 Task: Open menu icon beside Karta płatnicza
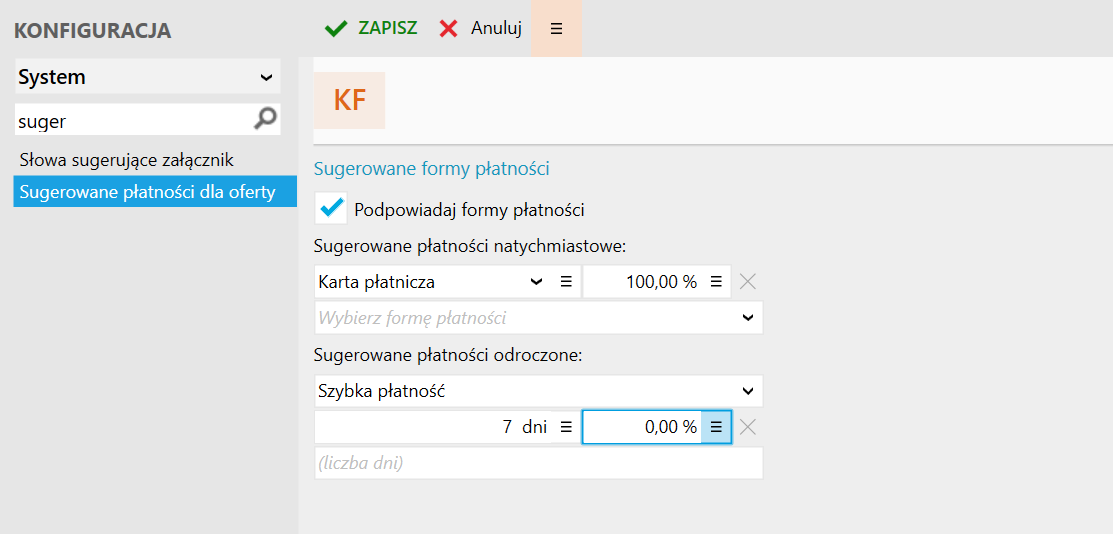click(x=566, y=282)
